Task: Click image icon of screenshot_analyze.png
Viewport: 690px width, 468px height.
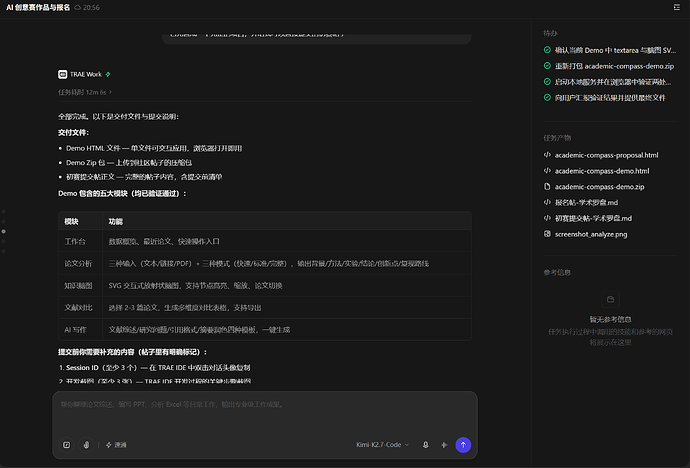Action: pyautogui.click(x=547, y=234)
